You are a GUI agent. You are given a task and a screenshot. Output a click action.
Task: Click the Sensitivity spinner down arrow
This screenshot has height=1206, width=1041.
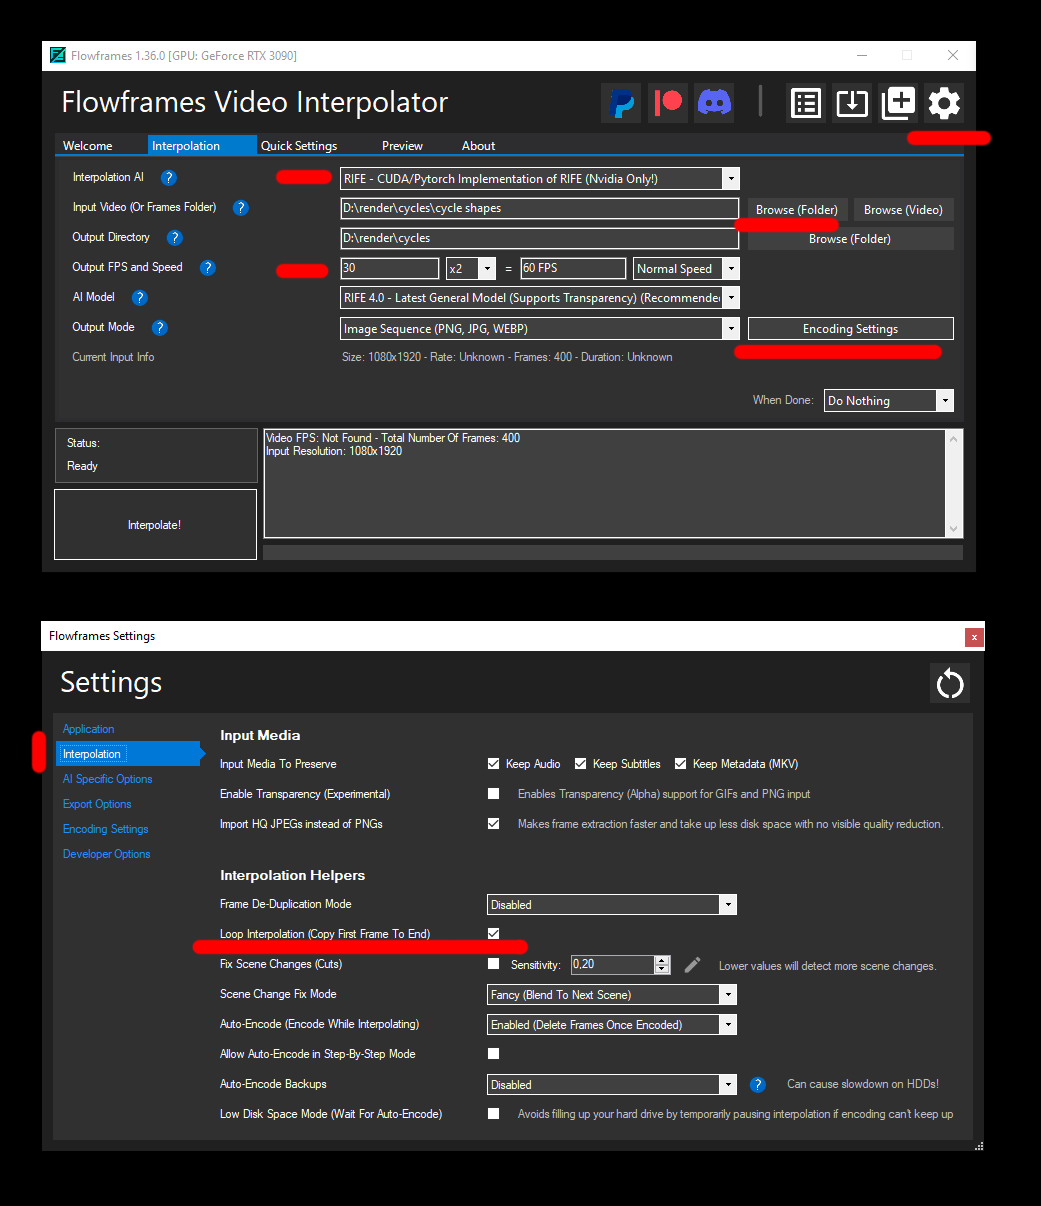point(661,969)
